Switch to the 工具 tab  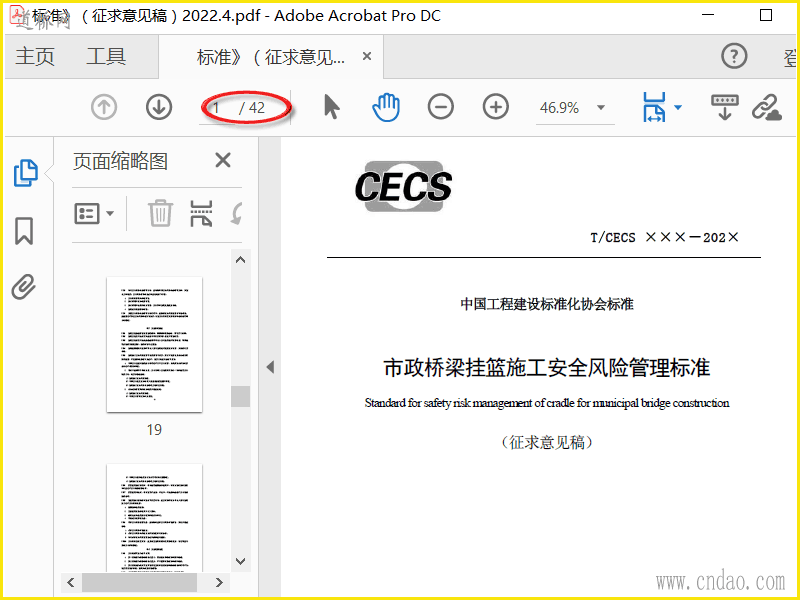106,56
